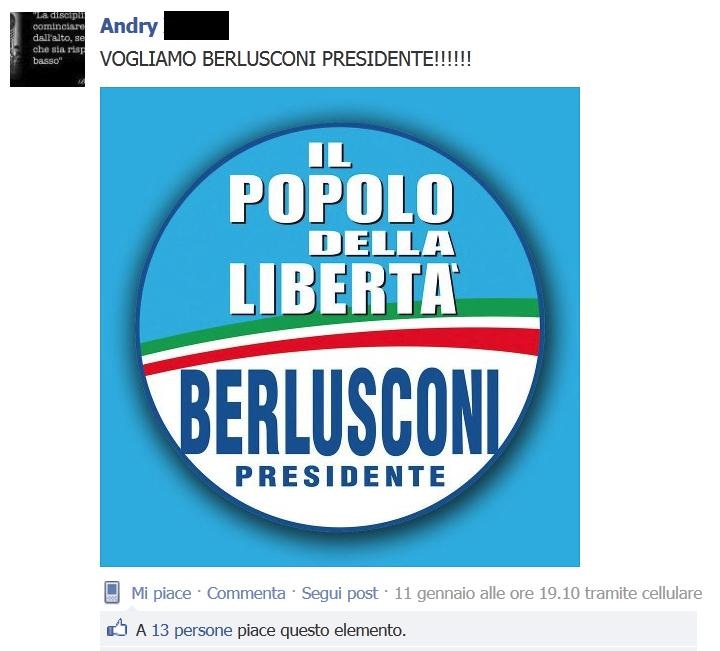
Task: Click the VOGLIAMO BERLUSCONI PRESIDENTE post text
Action: tap(286, 59)
